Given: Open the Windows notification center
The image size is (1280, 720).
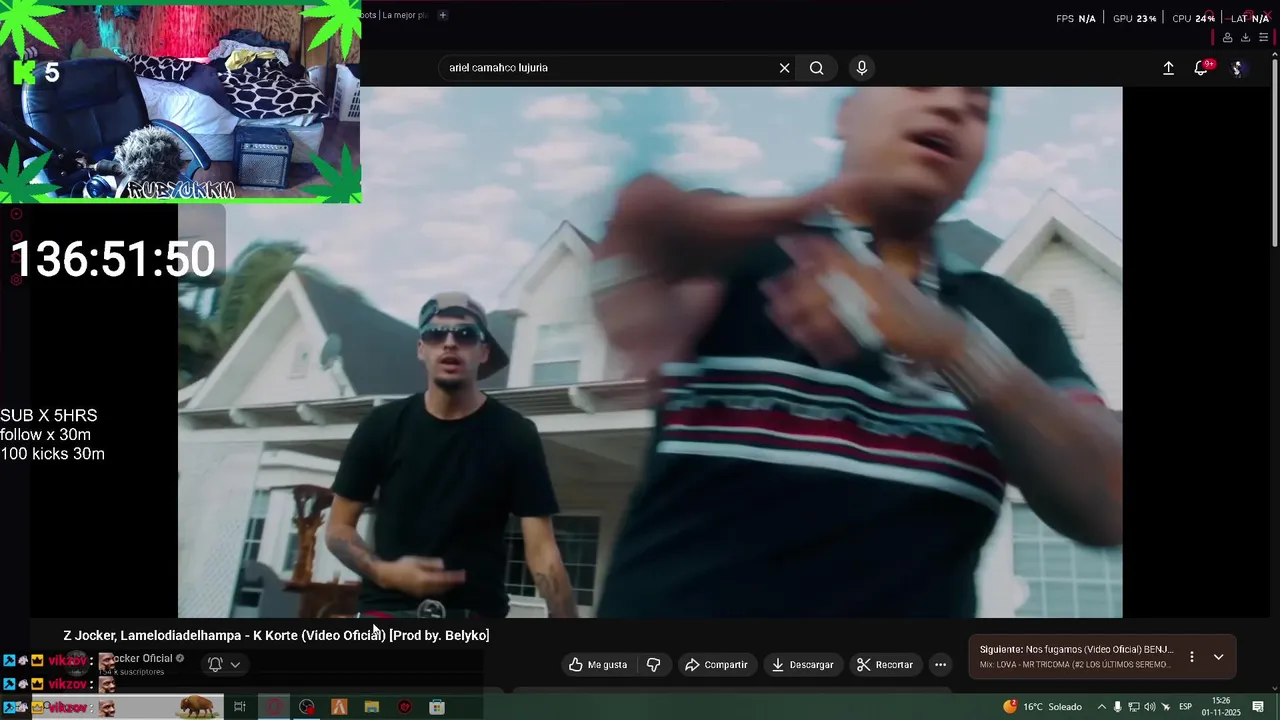Looking at the screenshot, I should tap(1258, 707).
